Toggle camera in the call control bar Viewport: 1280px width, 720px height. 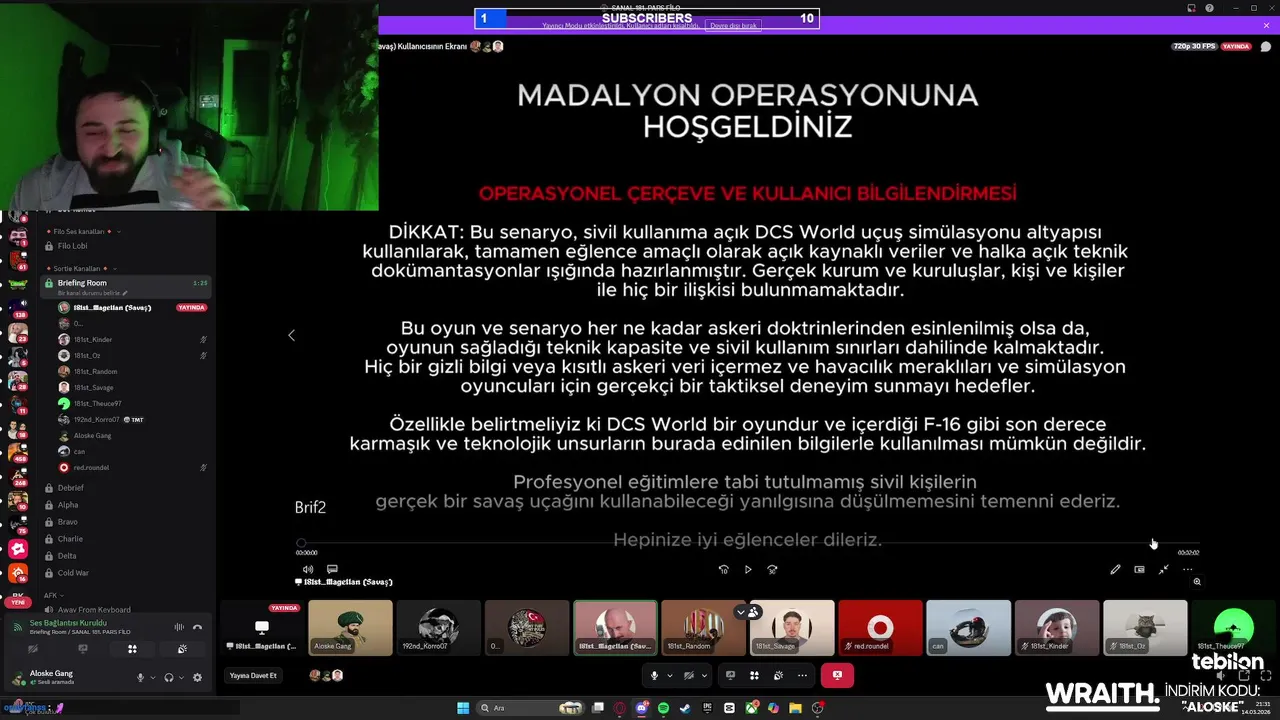(x=689, y=675)
